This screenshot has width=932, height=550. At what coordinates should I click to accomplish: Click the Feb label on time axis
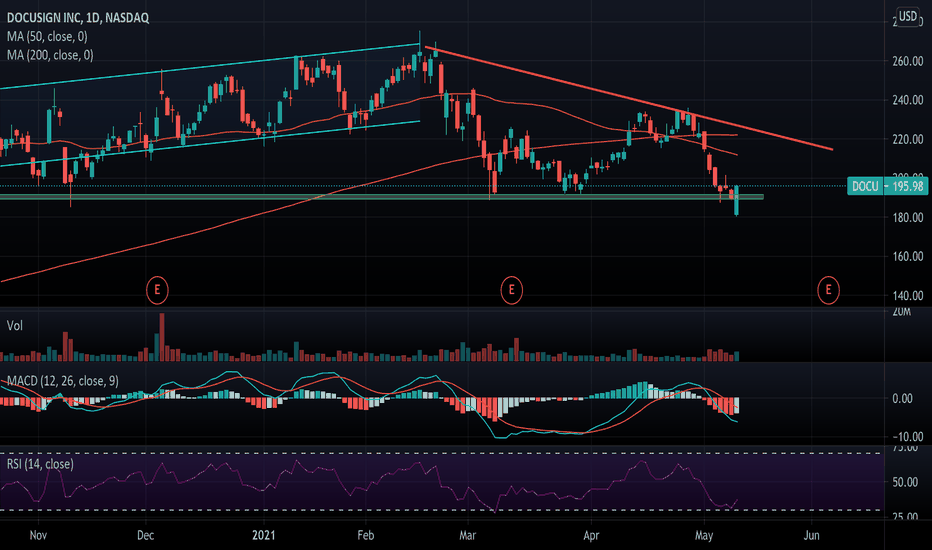[366, 535]
